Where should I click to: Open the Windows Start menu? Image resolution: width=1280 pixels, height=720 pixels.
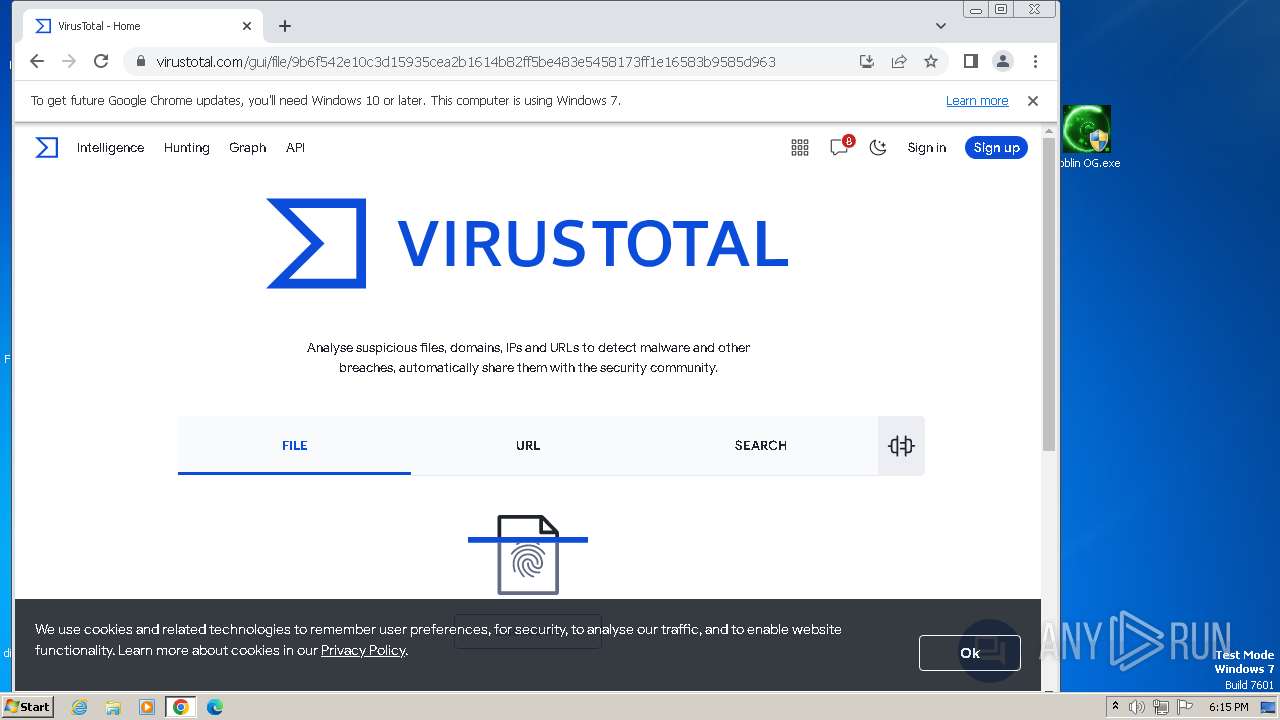point(28,706)
